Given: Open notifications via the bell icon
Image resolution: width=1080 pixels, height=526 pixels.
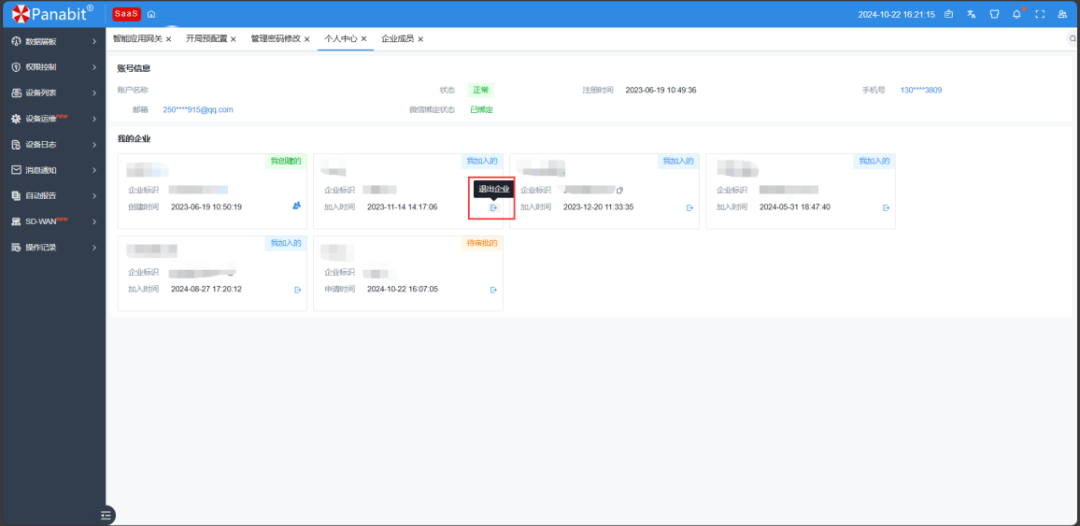Looking at the screenshot, I should pyautogui.click(x=1017, y=14).
